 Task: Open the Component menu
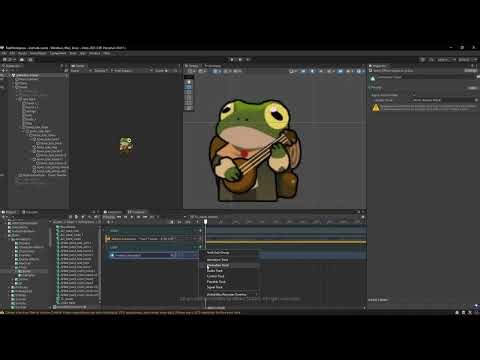(58, 53)
